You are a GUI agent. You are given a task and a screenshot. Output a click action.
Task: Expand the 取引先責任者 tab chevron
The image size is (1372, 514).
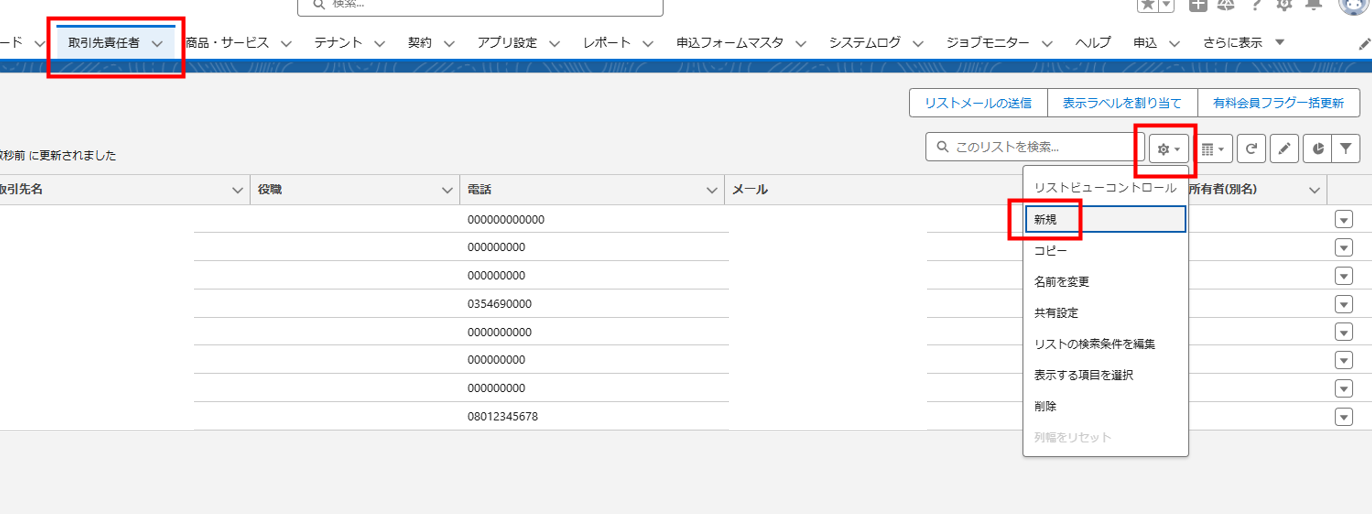157,44
